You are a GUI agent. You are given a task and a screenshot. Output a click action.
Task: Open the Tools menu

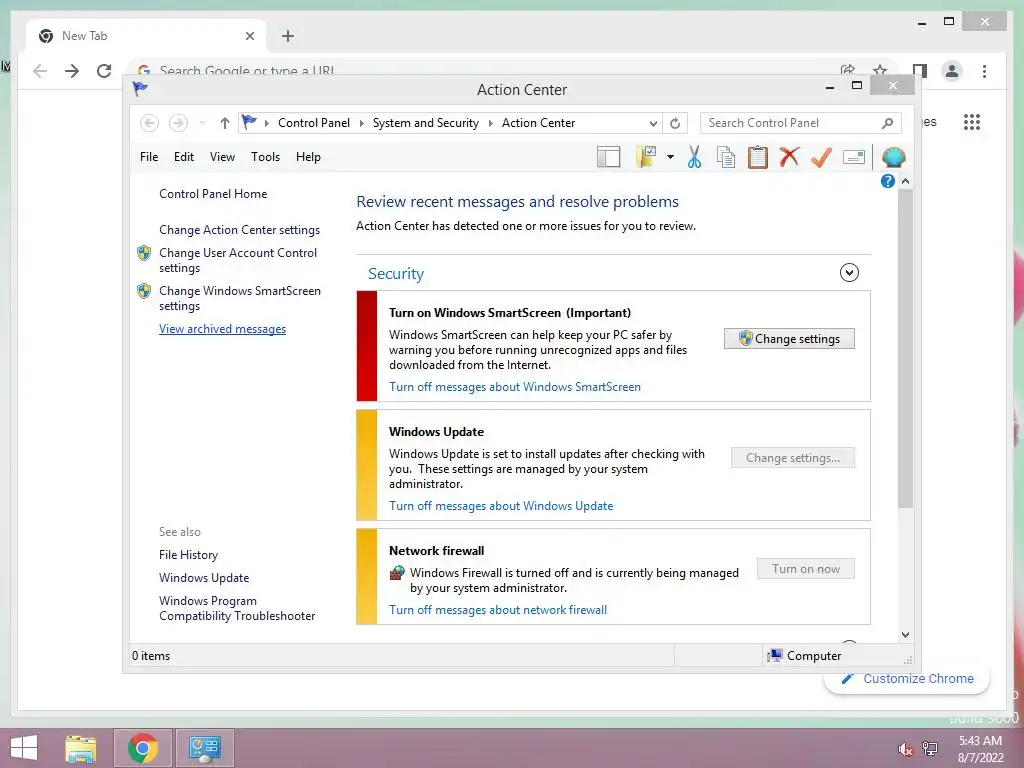[x=265, y=157]
